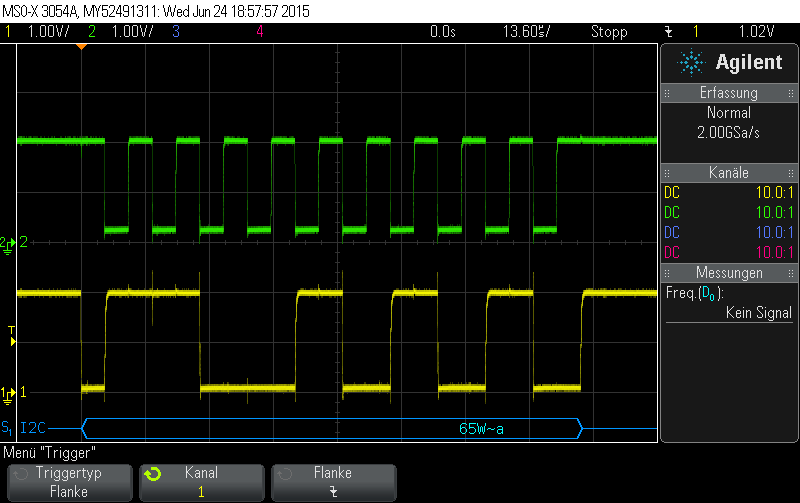The image size is (800, 503).
Task: Click channel 1 ground reference marker
Action: coord(8,394)
